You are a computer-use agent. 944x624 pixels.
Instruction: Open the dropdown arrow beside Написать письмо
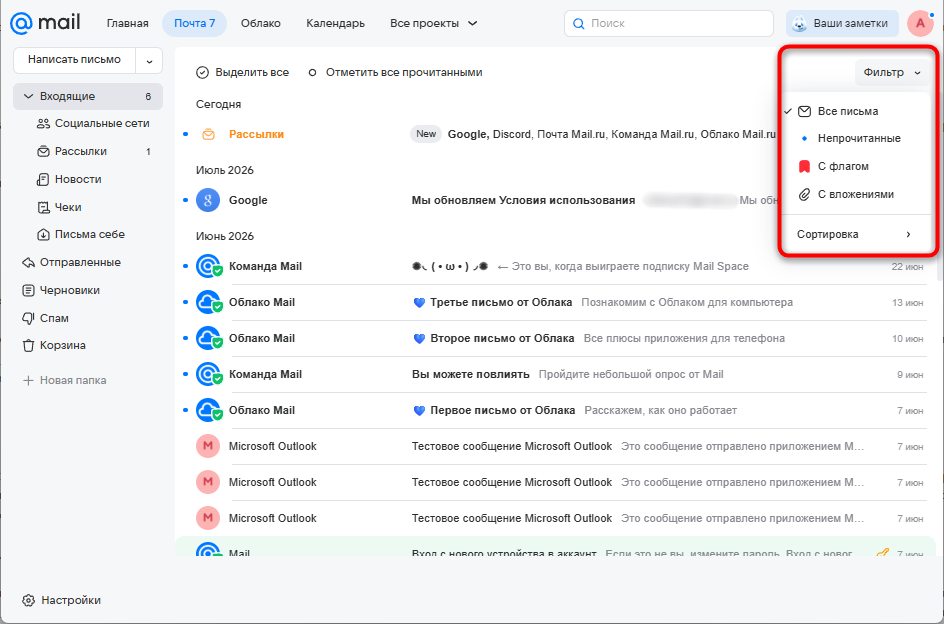149,60
